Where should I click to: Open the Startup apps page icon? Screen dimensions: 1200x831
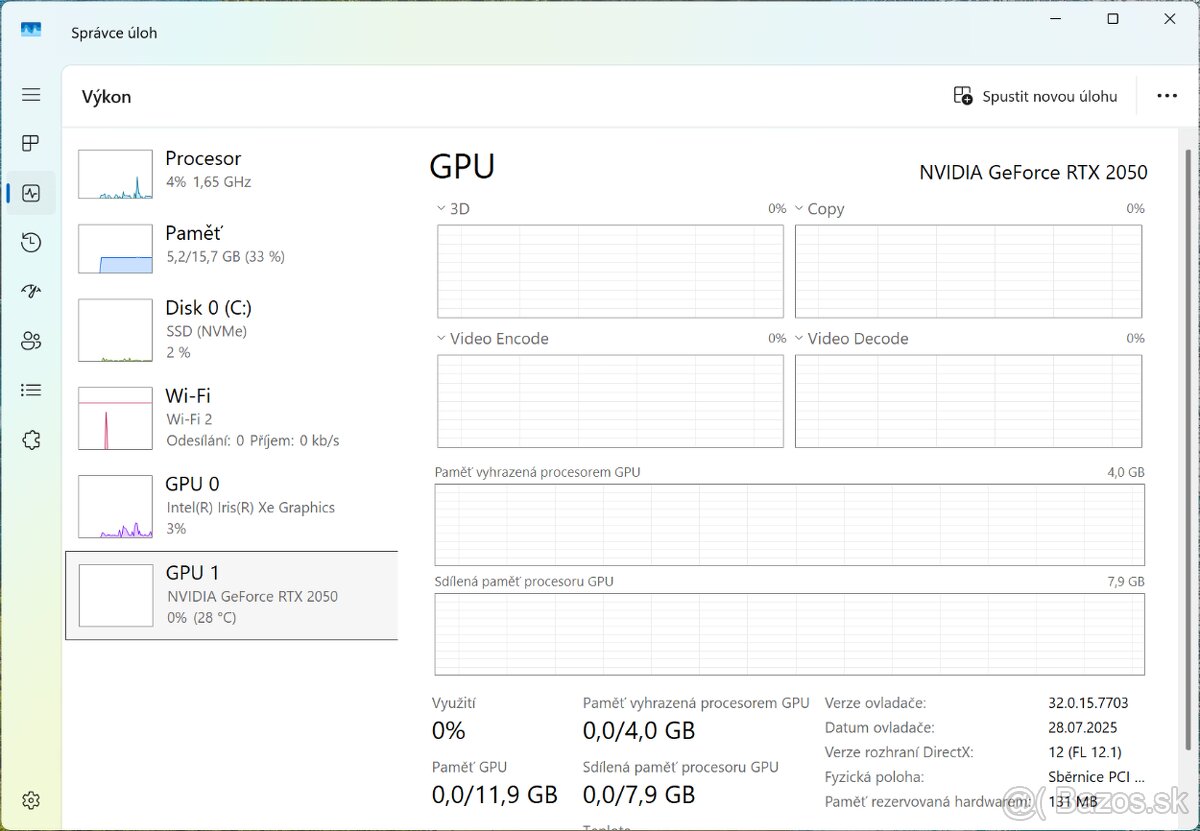31,291
